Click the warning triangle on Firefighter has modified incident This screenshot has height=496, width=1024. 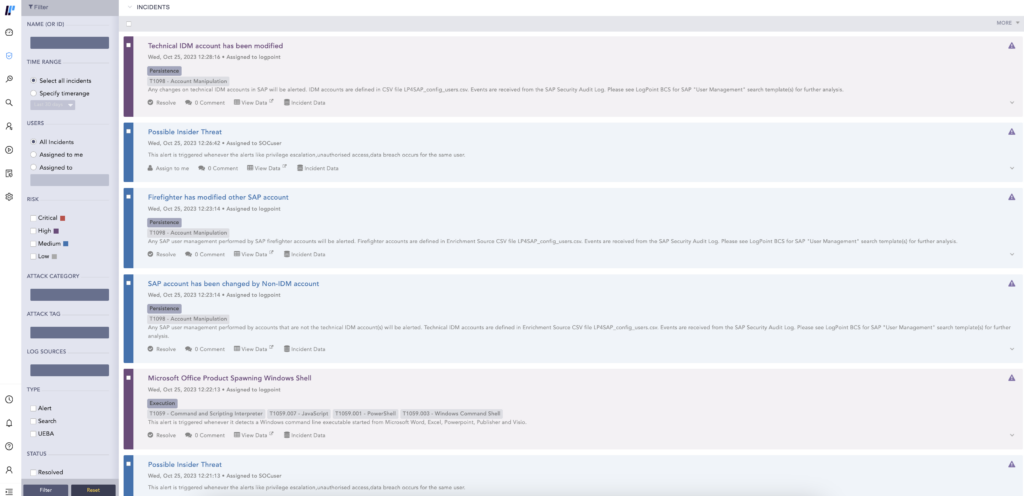(1012, 196)
